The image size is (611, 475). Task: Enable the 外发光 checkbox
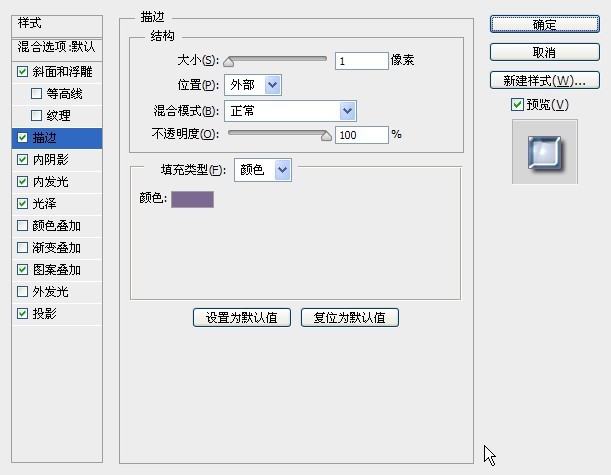[x=23, y=292]
